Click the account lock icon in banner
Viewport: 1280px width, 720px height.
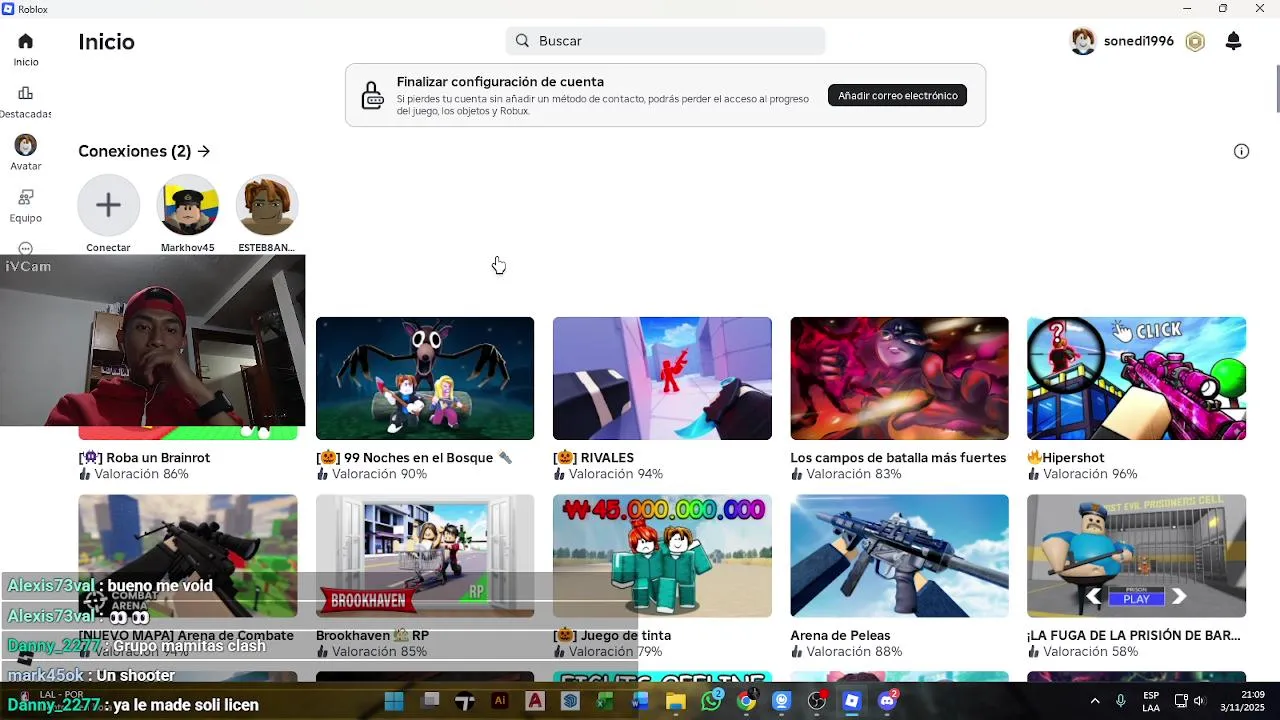tap(372, 95)
